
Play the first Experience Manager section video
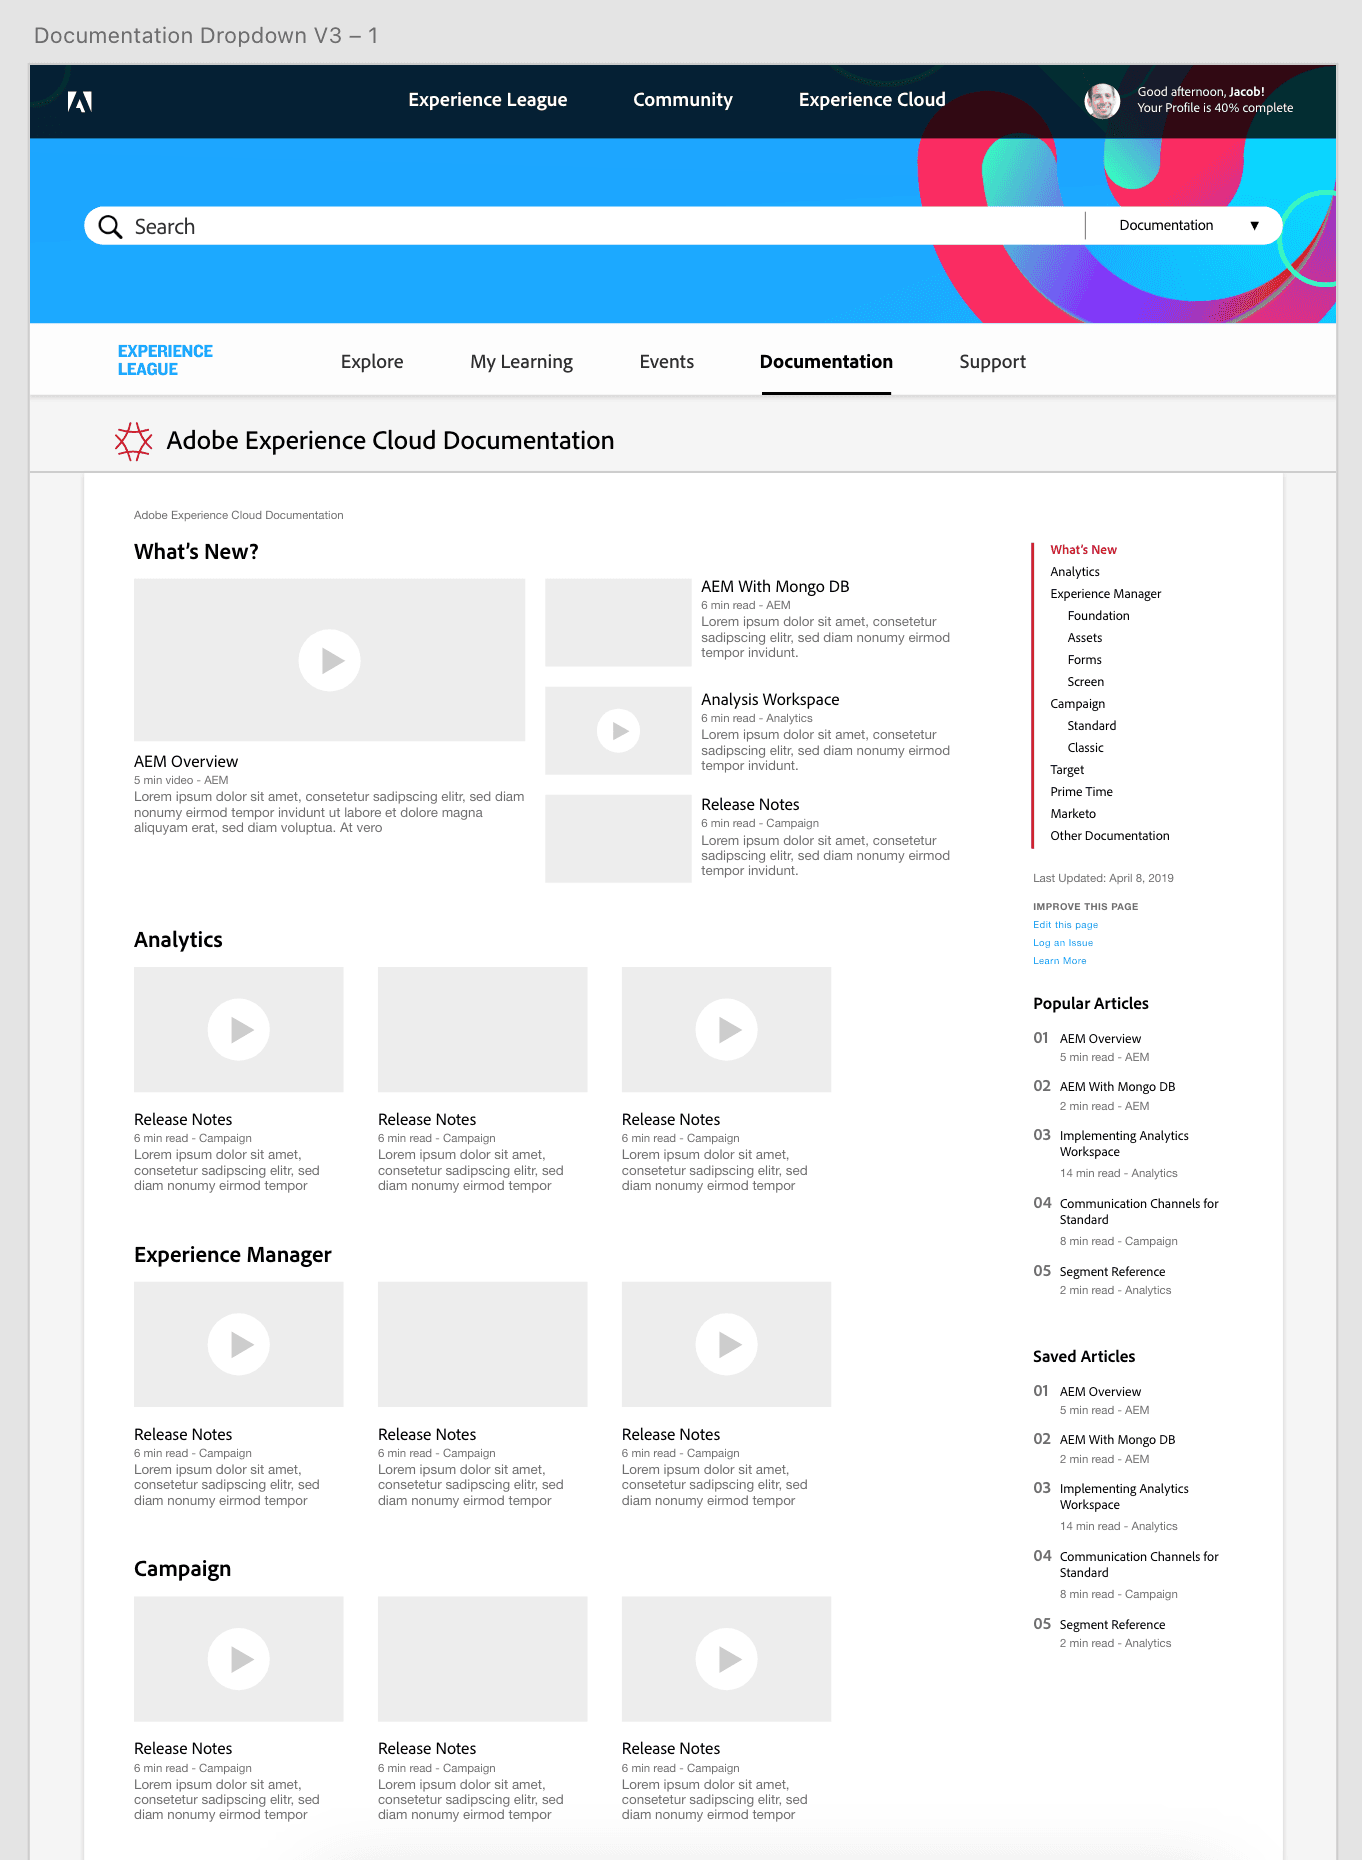pyautogui.click(x=238, y=1344)
